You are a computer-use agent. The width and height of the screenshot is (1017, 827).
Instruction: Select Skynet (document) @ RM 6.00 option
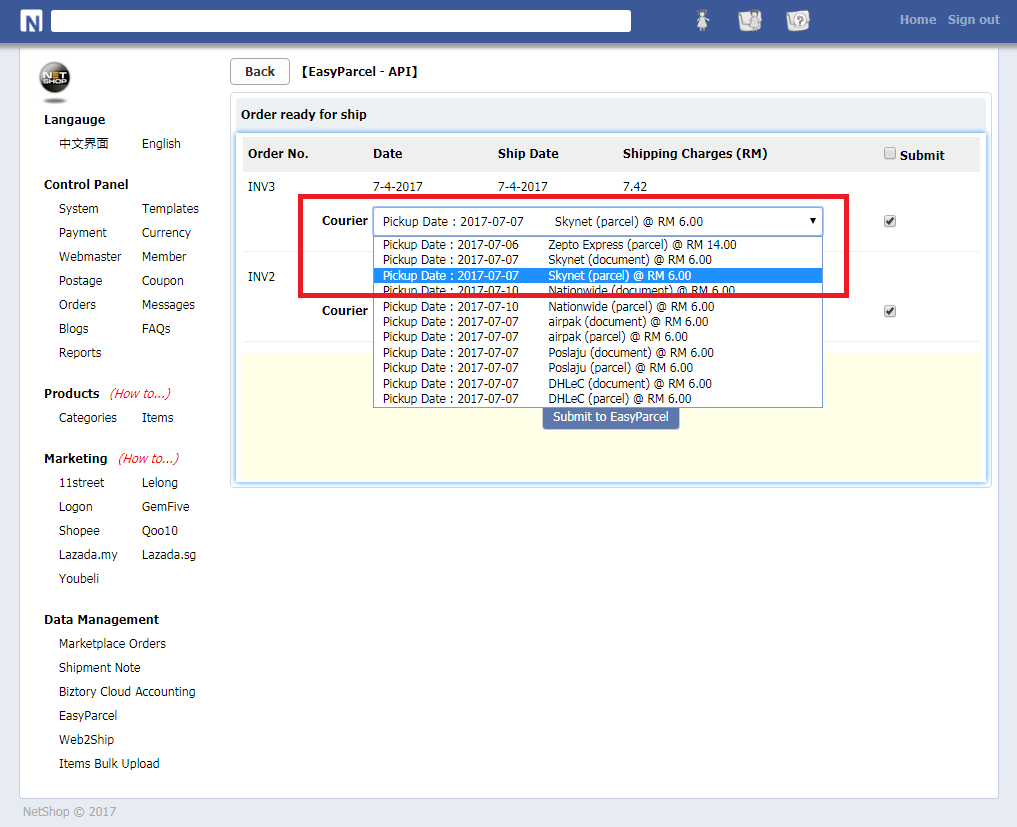pos(597,260)
